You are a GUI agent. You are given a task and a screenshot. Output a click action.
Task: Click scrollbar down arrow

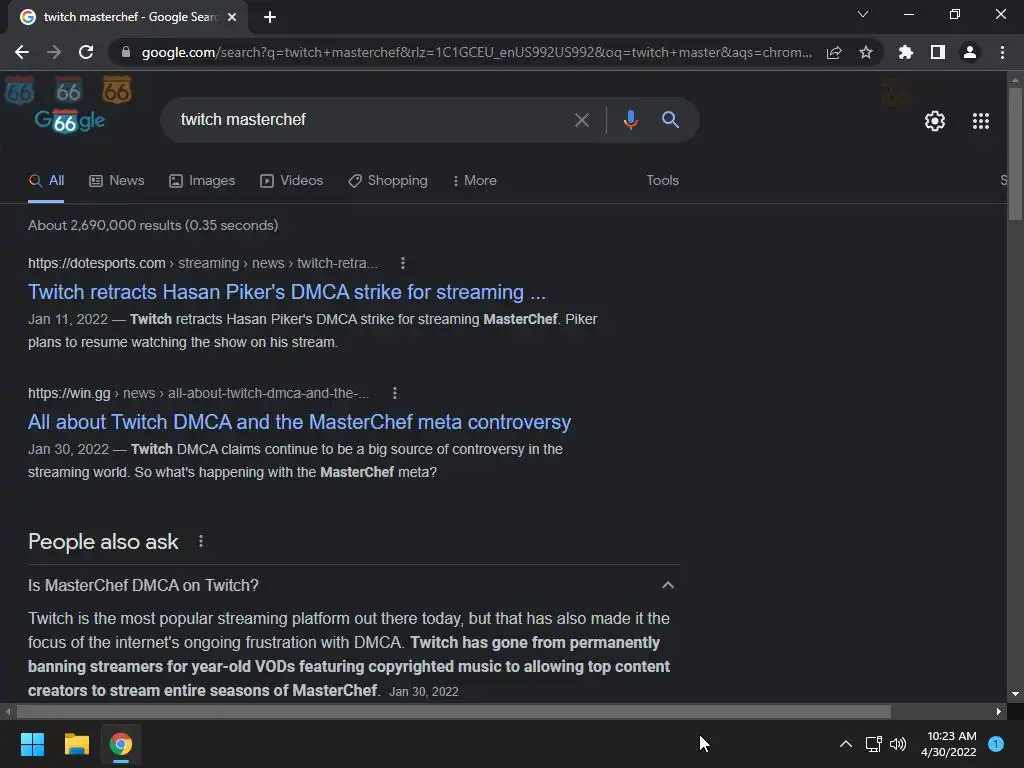tap(1015, 694)
